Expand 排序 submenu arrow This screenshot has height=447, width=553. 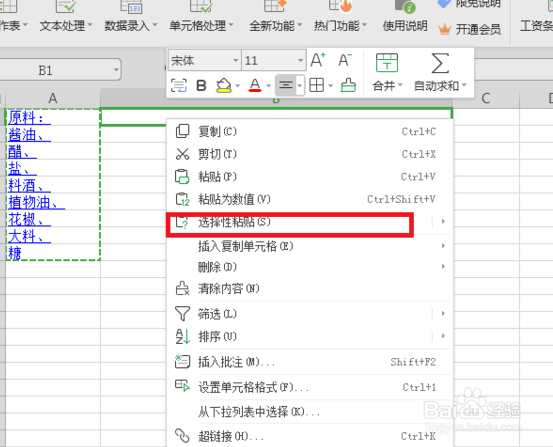pyautogui.click(x=443, y=336)
